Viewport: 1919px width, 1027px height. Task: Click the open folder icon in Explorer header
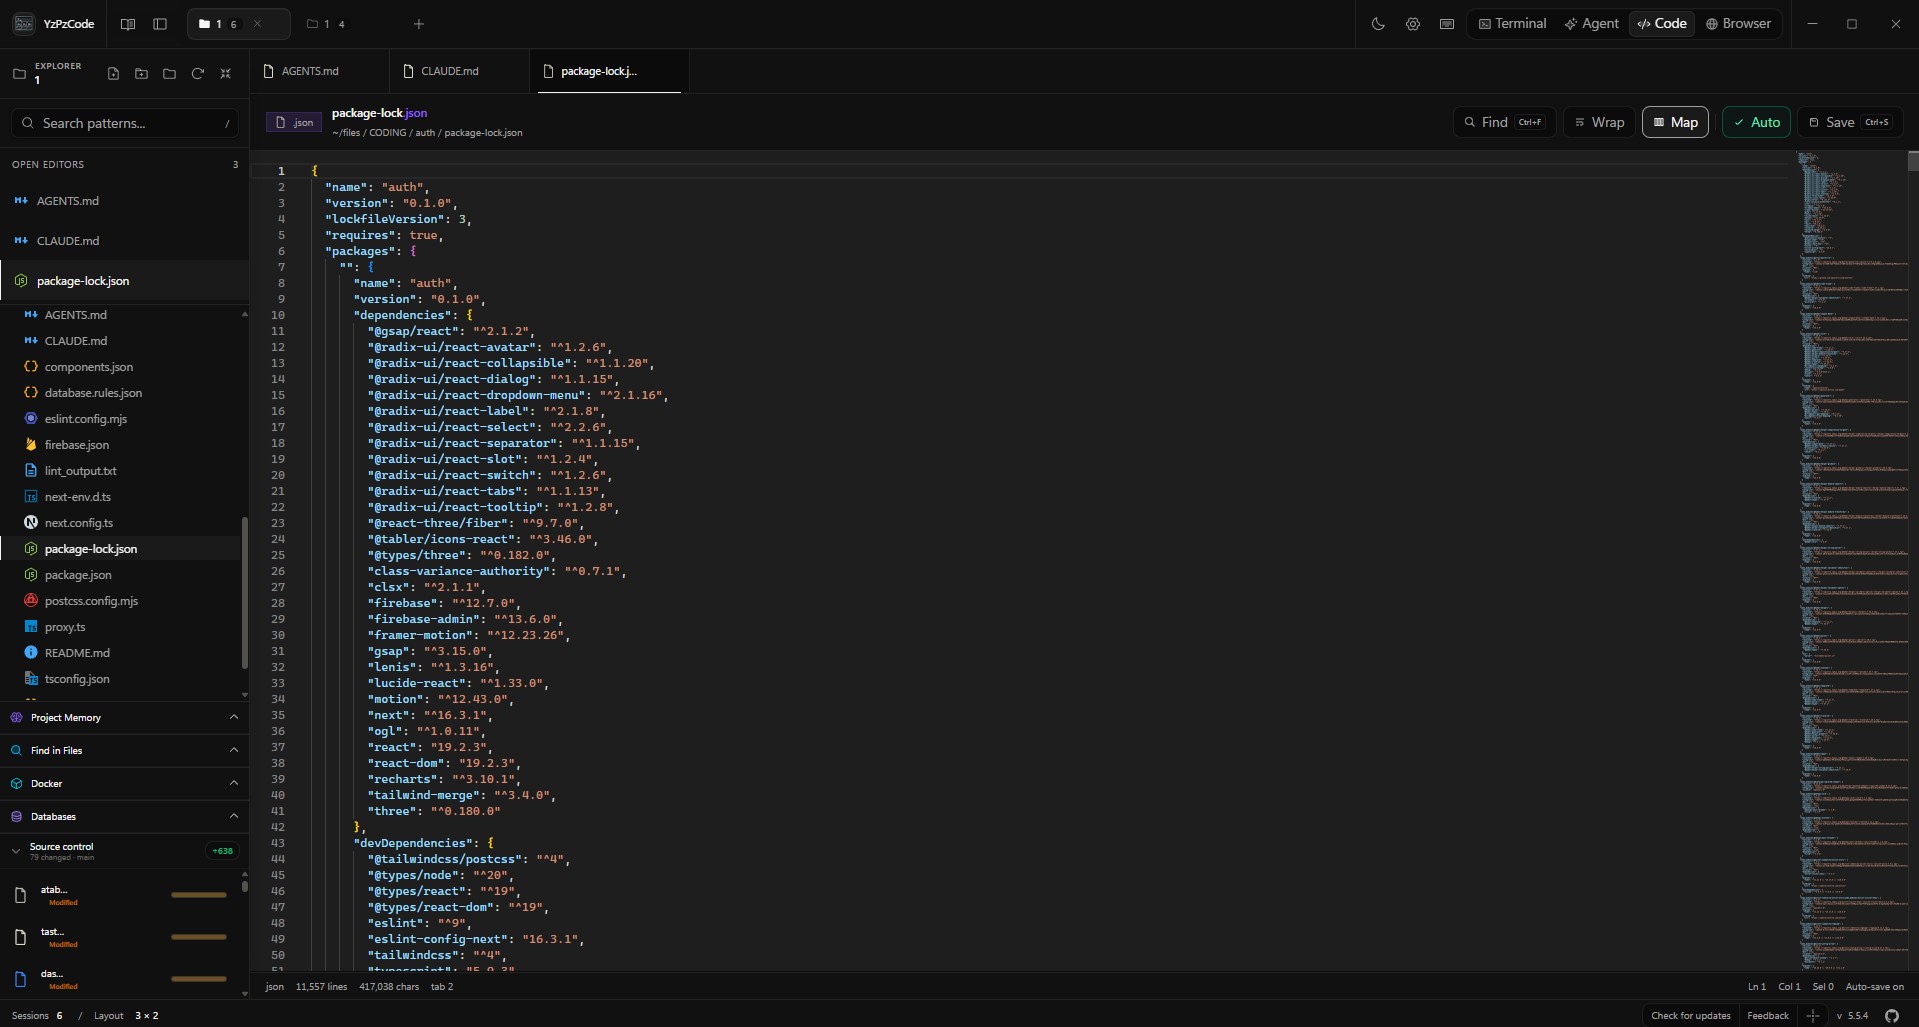(x=169, y=74)
